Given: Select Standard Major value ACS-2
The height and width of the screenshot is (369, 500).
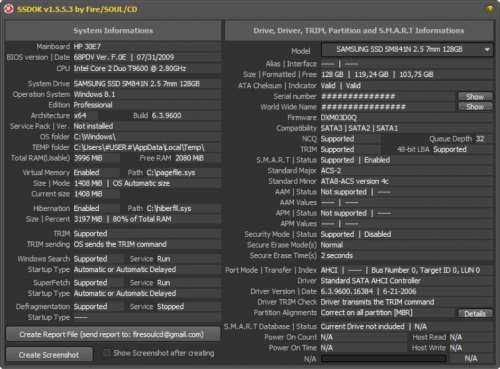Looking at the screenshot, I should (331, 171).
